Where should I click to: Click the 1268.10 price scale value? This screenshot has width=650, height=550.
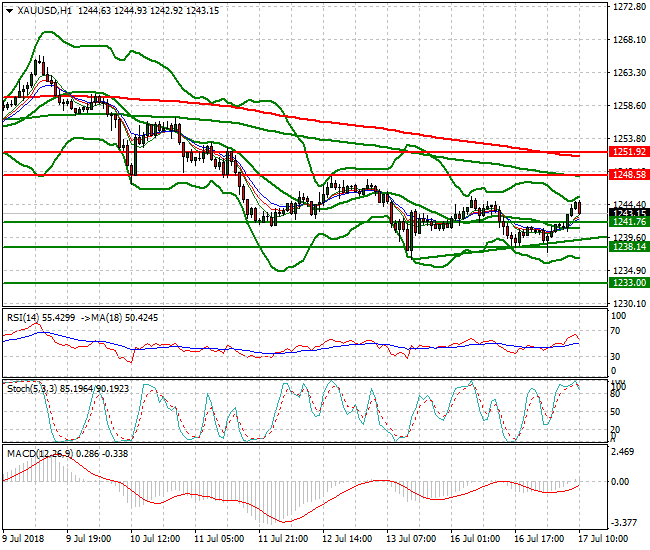[x=629, y=40]
